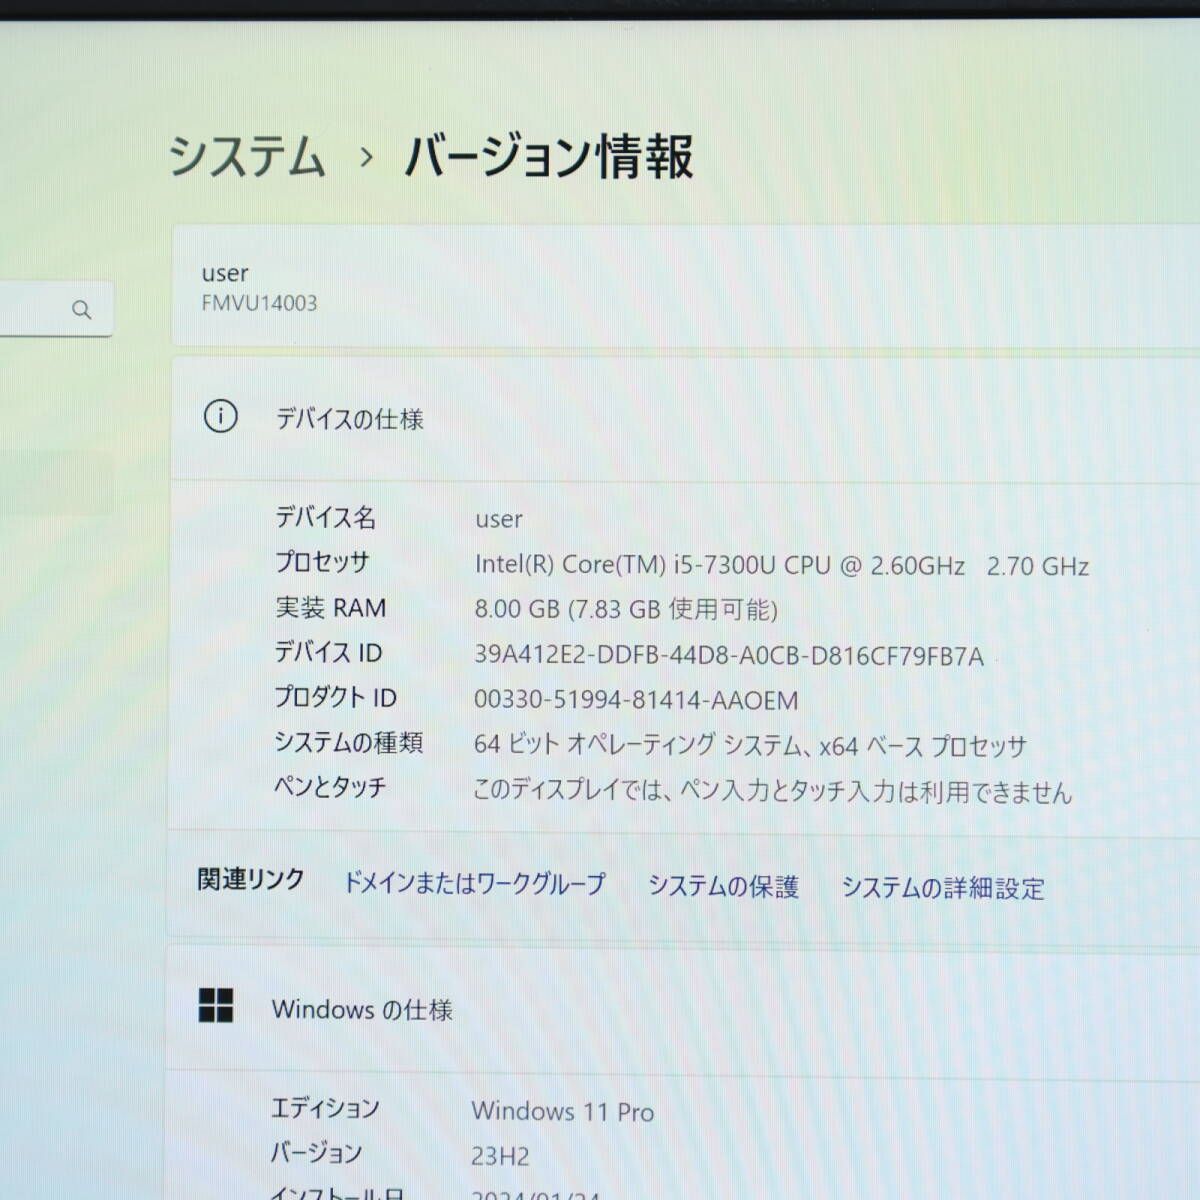The image size is (1200, 1200).
Task: Click the ペンとタッチ row description
Action: (x=771, y=792)
